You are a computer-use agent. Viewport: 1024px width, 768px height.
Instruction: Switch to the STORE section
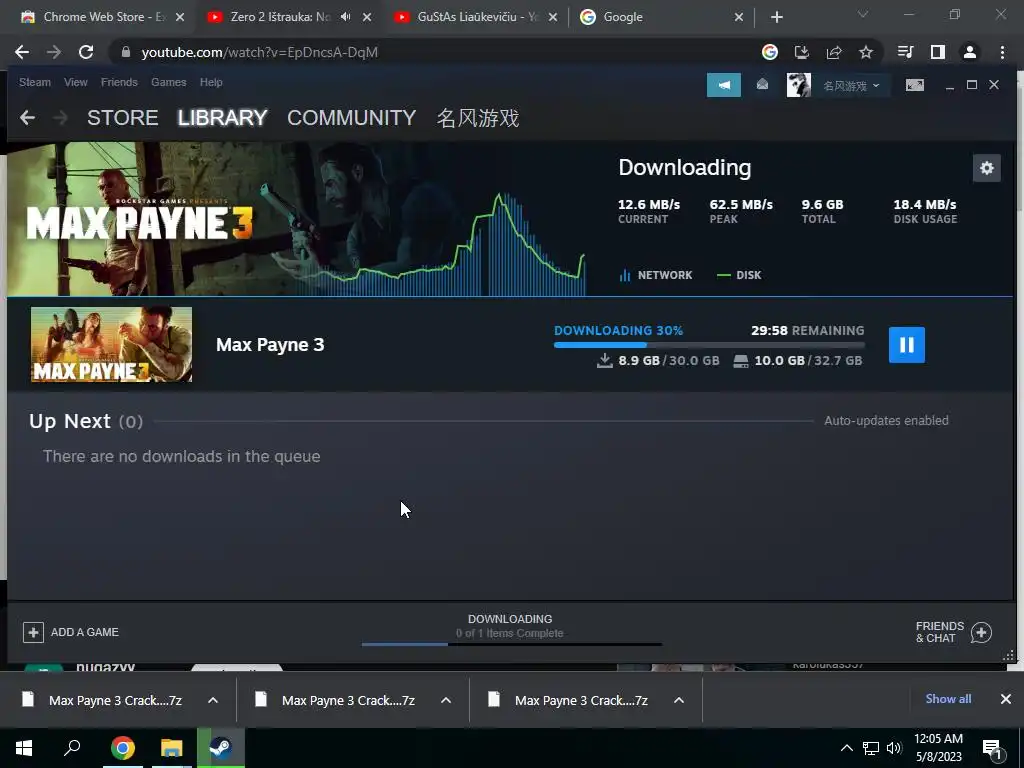click(x=123, y=118)
